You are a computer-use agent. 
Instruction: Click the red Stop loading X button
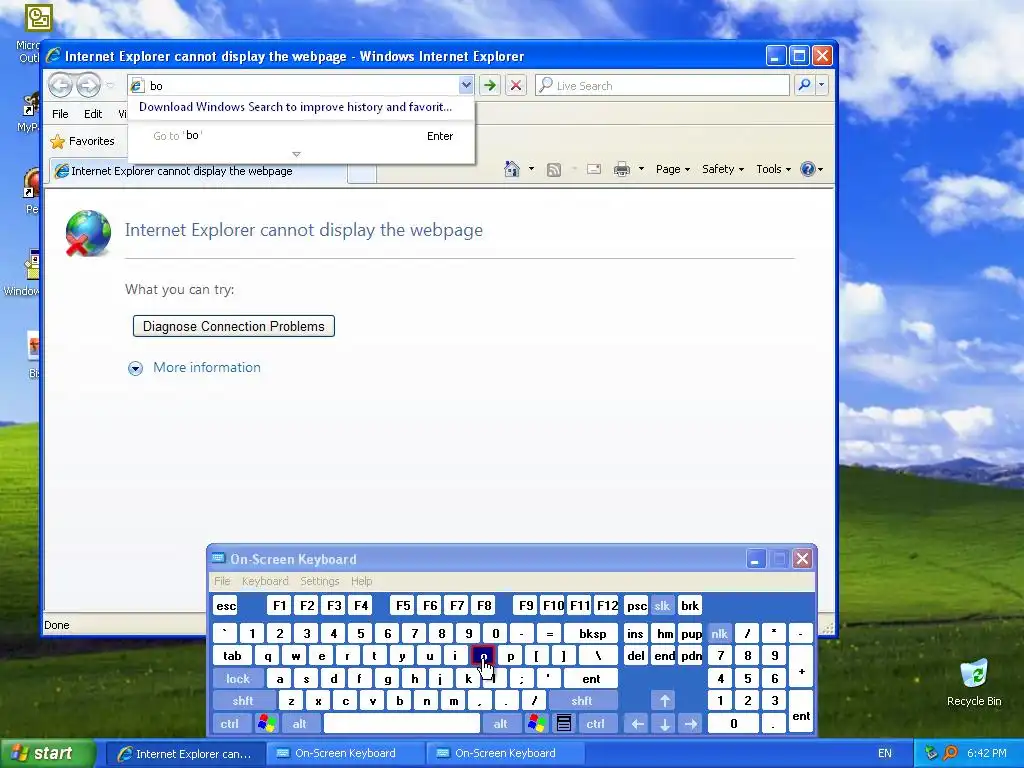(x=515, y=85)
